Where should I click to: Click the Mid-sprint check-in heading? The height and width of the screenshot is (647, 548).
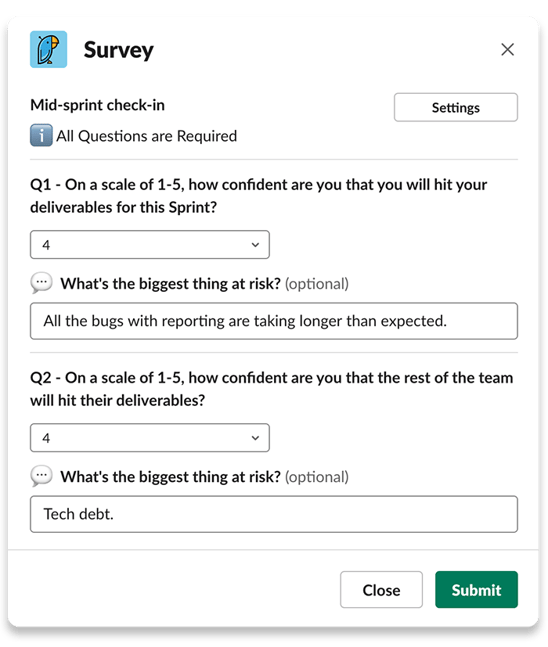[x=97, y=105]
